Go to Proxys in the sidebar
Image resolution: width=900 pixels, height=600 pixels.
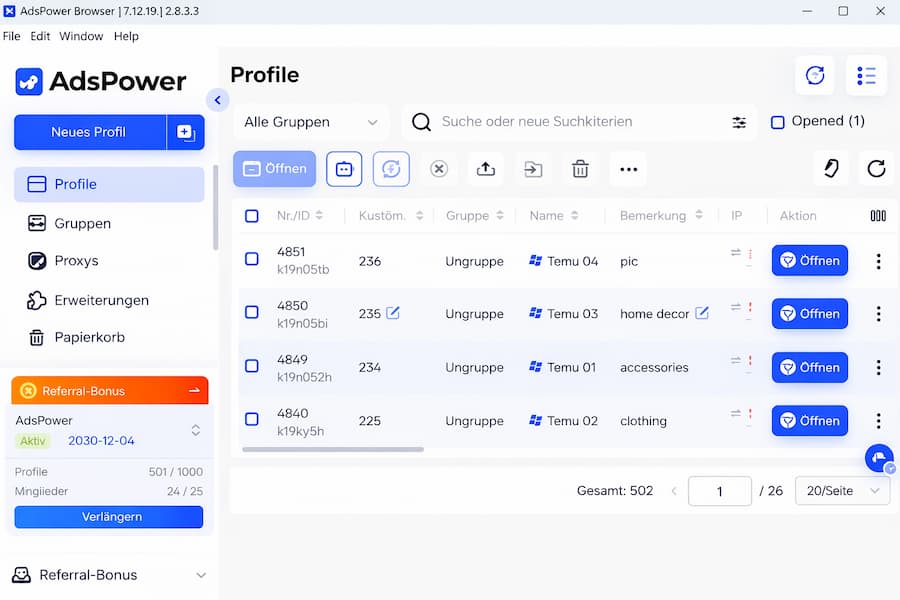pos(76,261)
